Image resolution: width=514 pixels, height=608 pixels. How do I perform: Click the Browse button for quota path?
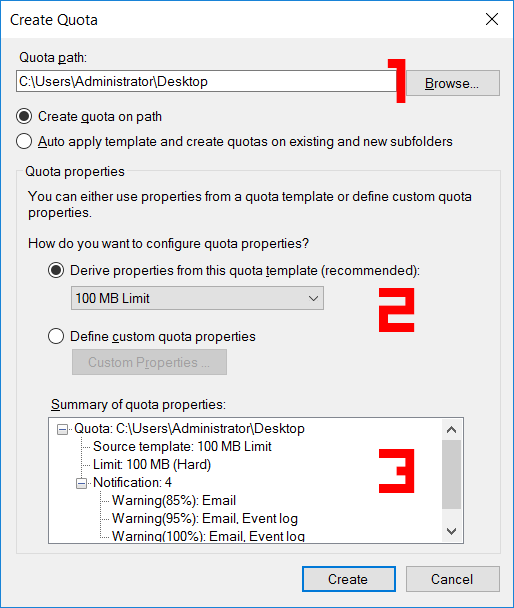(x=452, y=83)
